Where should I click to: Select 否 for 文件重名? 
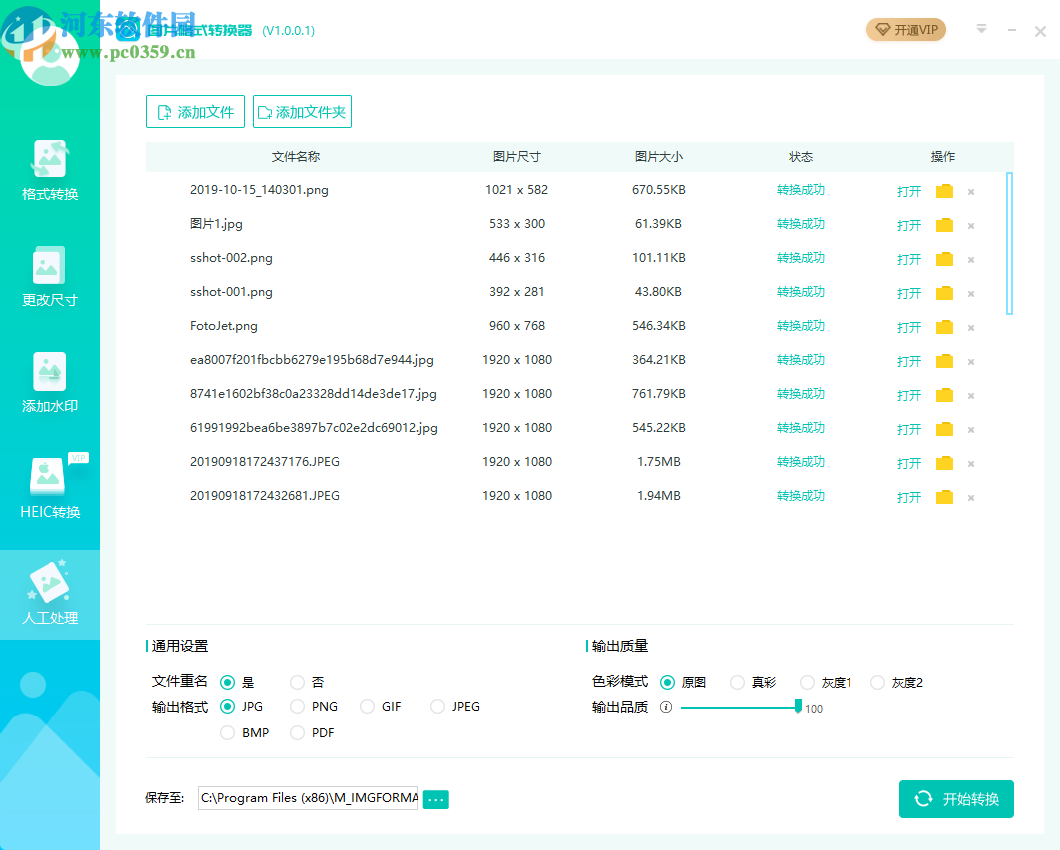pos(297,682)
